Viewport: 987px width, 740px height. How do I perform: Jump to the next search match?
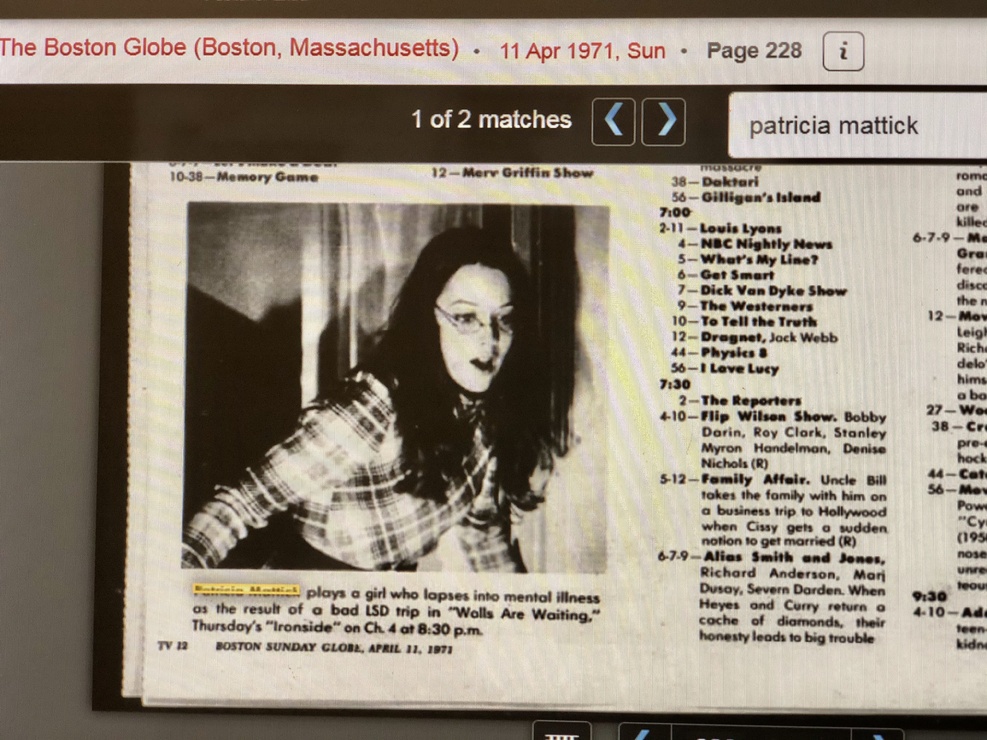tap(663, 122)
